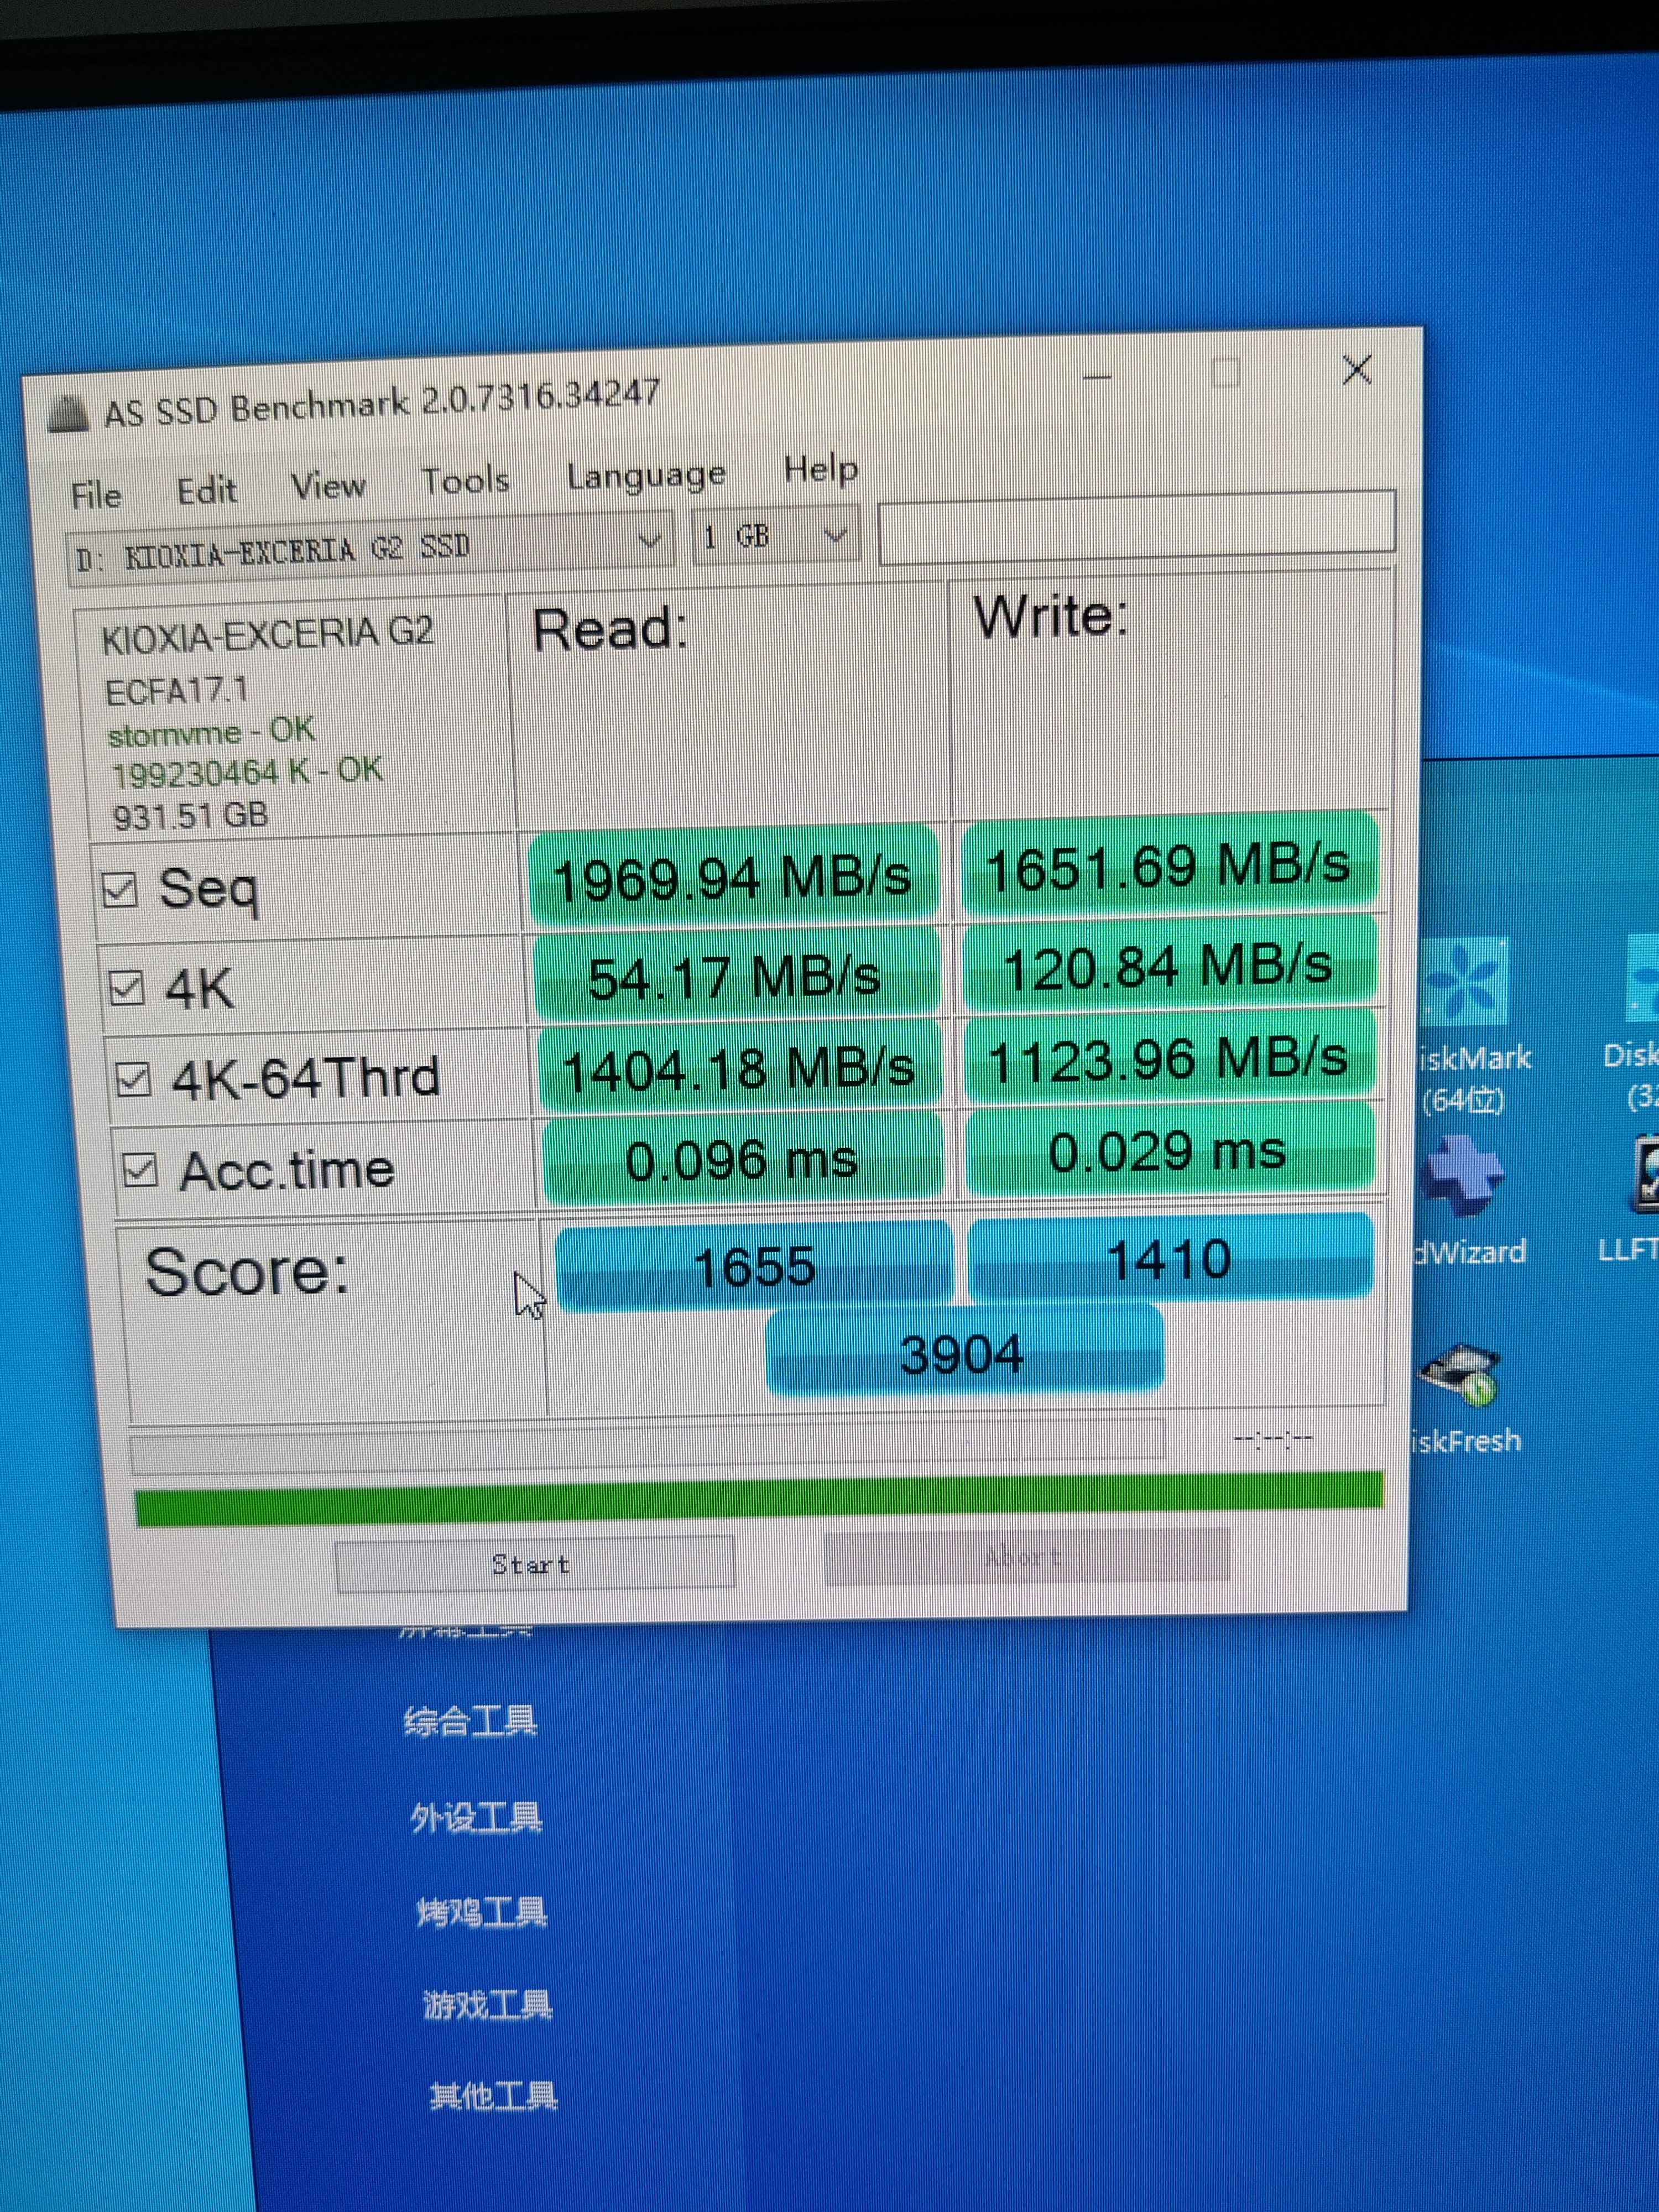Click the Seq write value 1651.69 MB/s

(1169, 865)
